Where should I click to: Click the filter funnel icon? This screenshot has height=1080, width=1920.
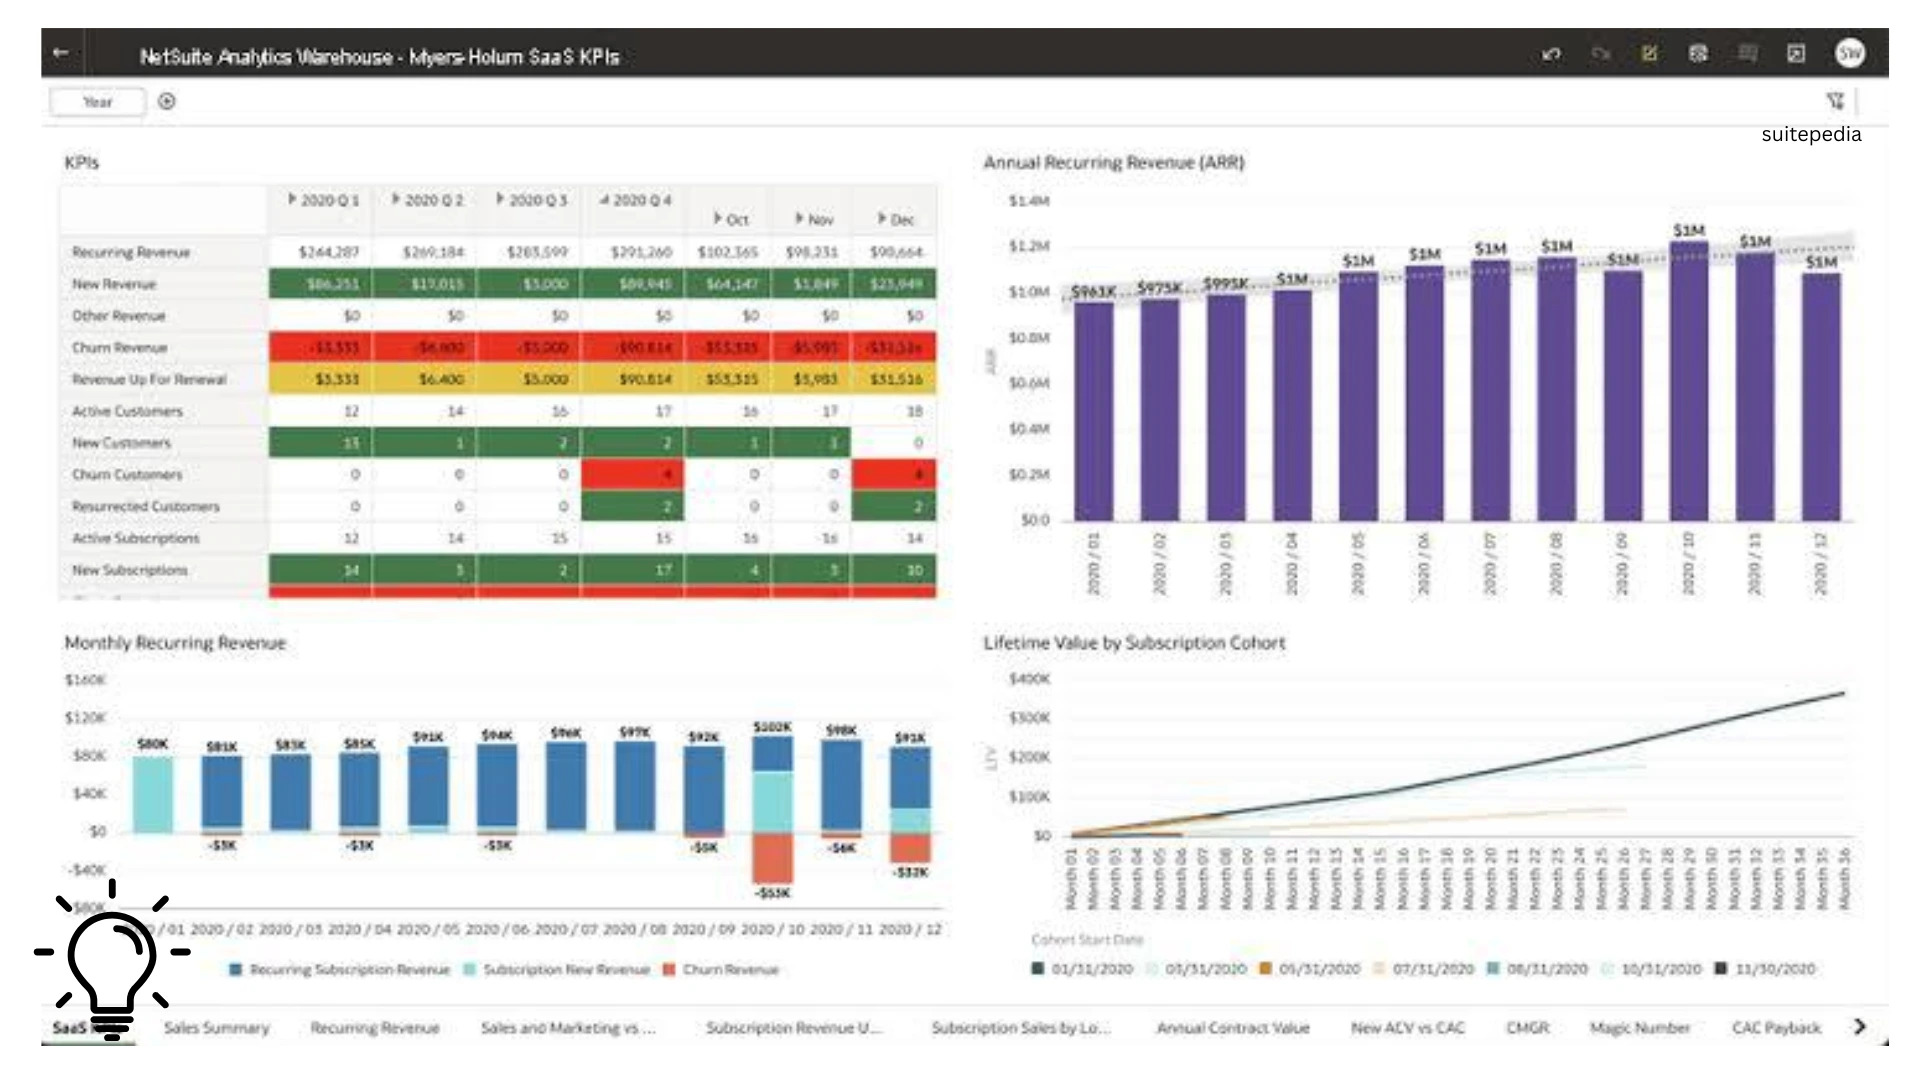[x=1835, y=101]
